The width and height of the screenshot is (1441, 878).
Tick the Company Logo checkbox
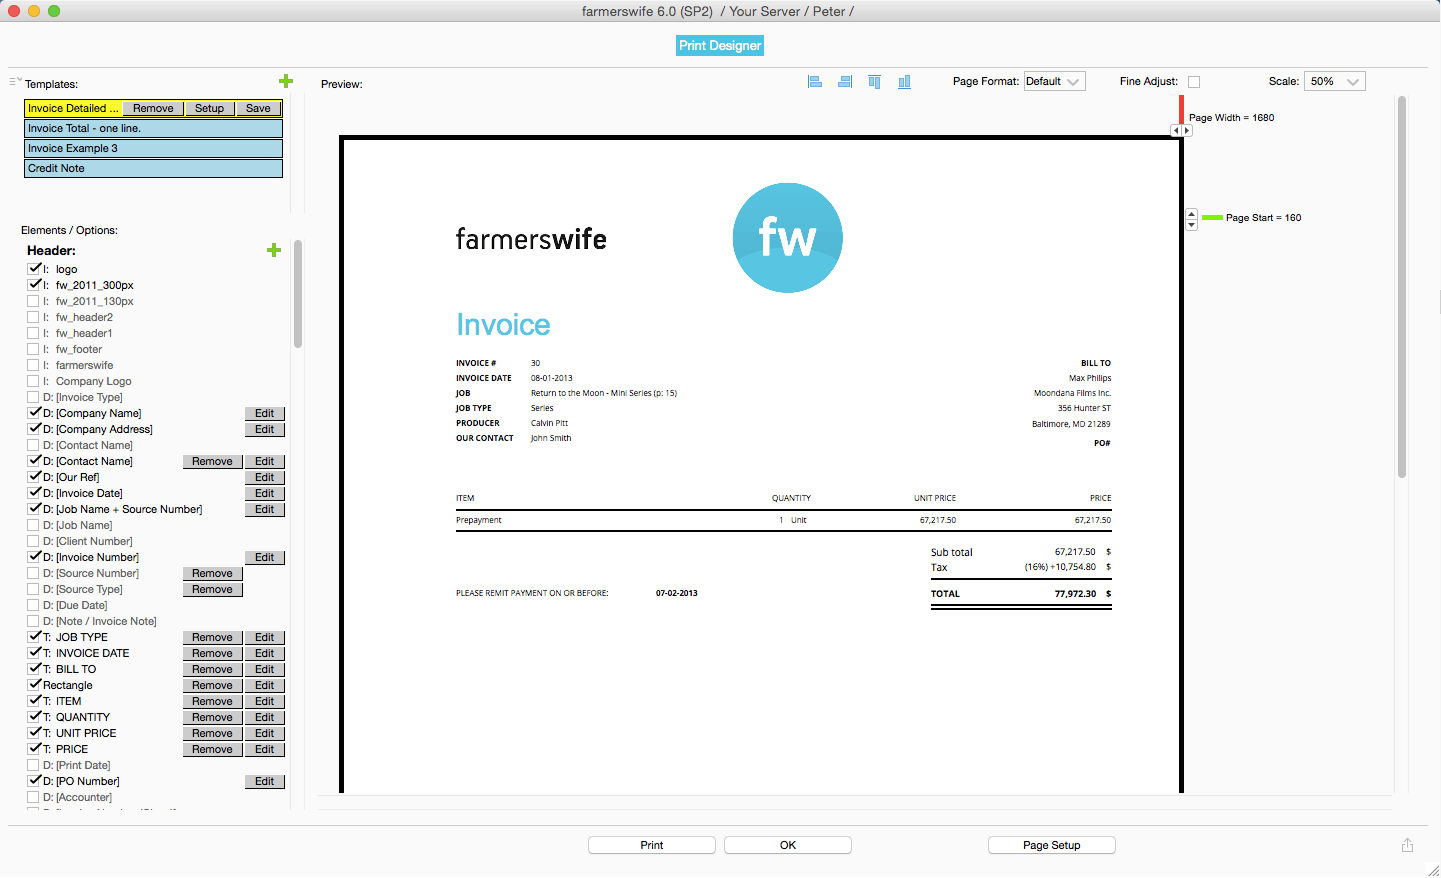[34, 381]
